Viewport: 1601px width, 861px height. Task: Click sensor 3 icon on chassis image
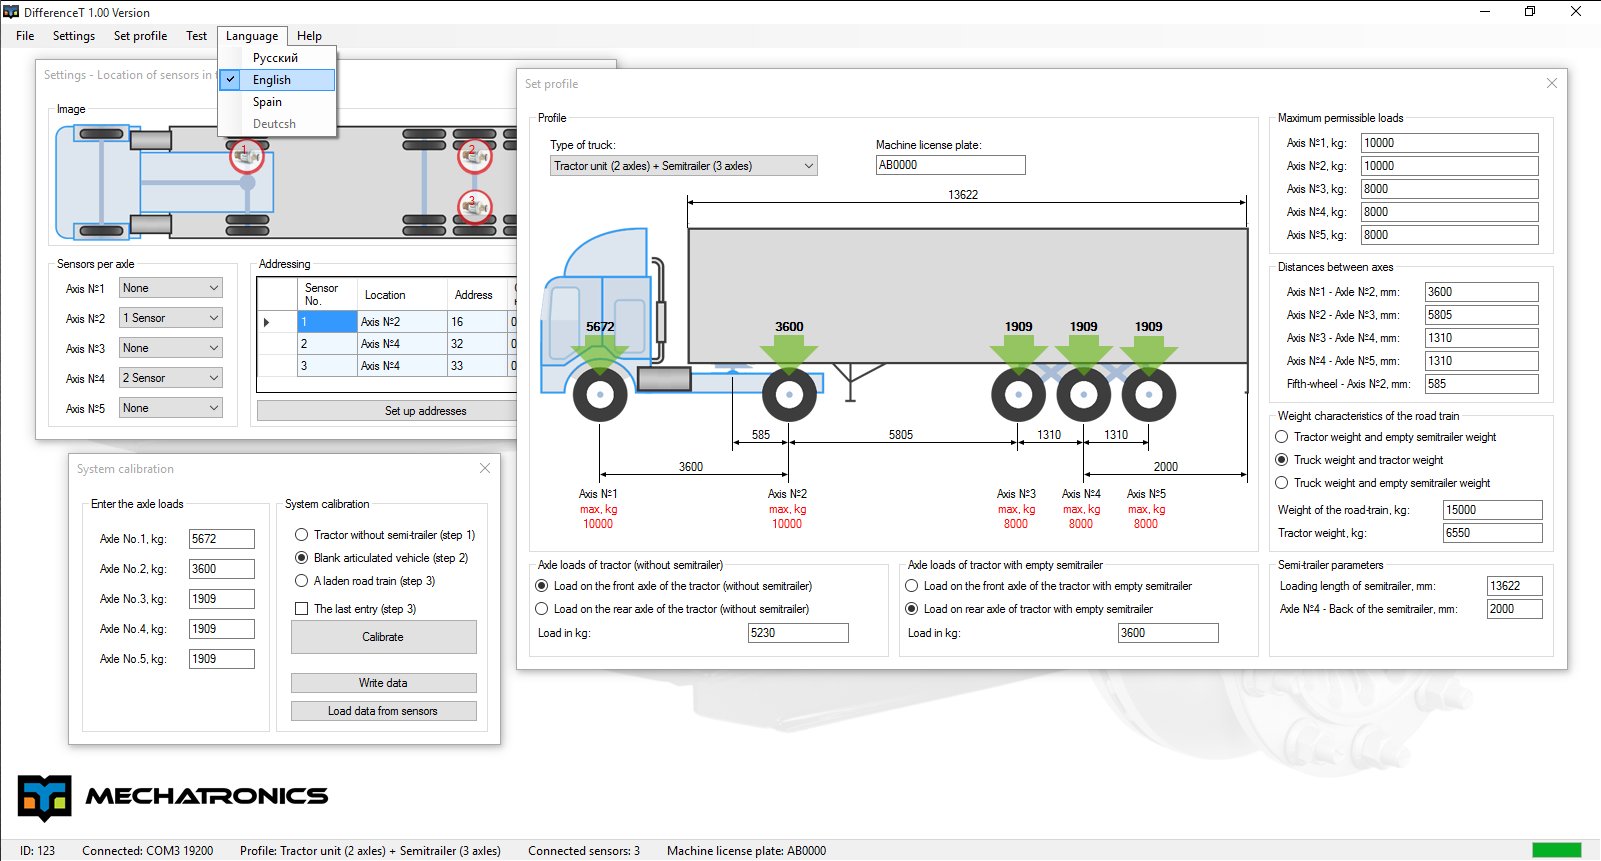coord(474,206)
